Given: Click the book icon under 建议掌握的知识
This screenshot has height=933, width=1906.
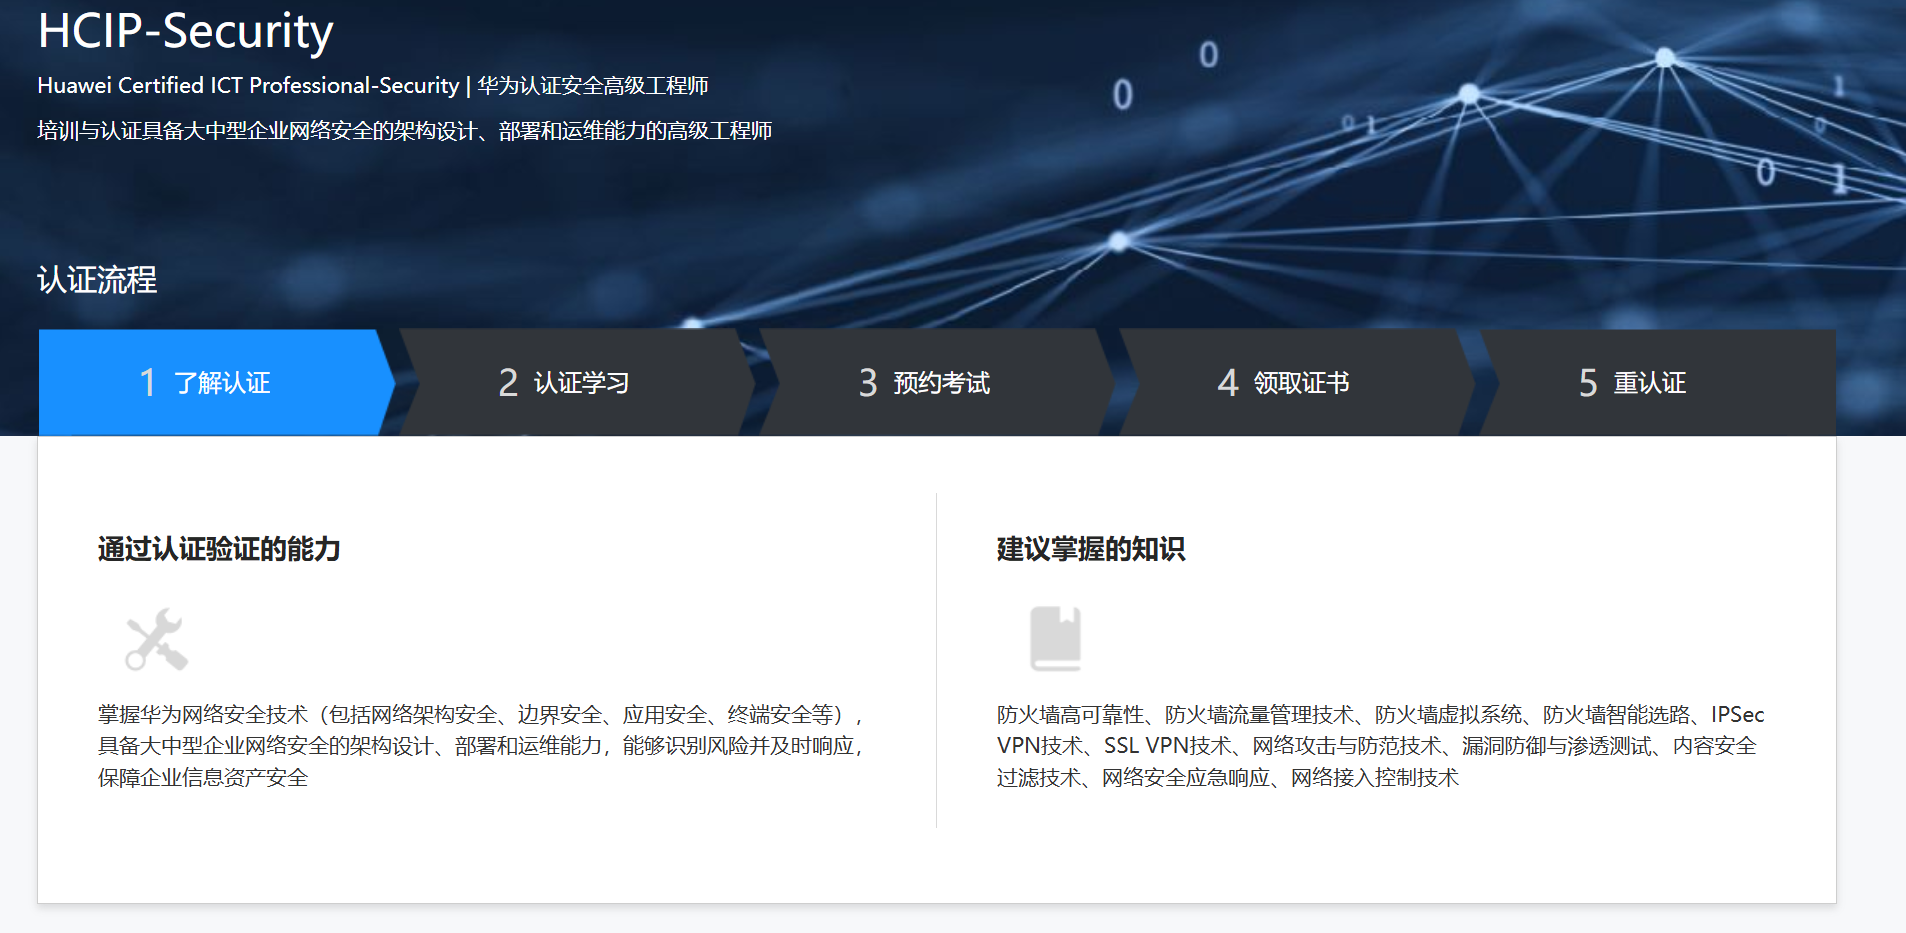Looking at the screenshot, I should pyautogui.click(x=1056, y=639).
